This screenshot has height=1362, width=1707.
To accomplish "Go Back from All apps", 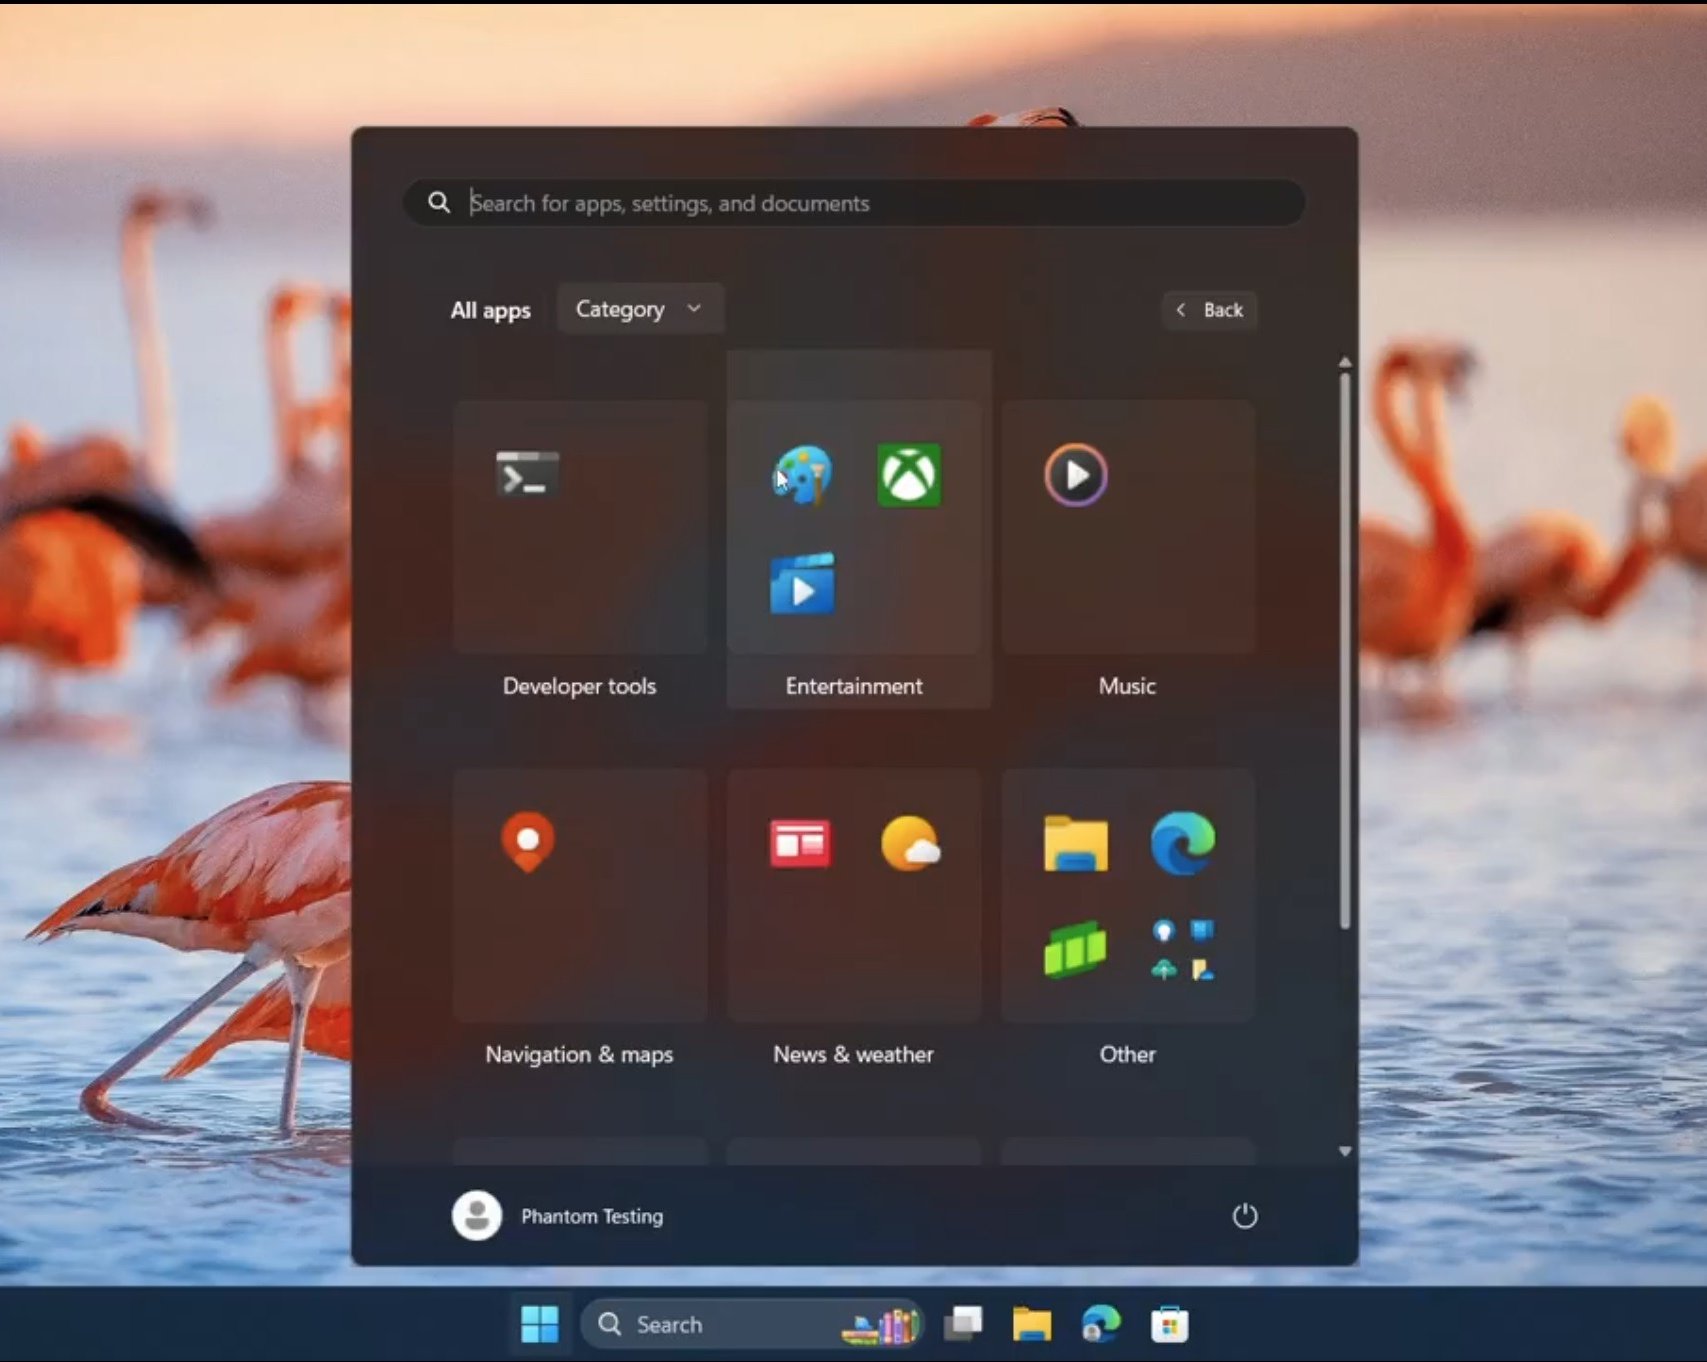I will coord(1210,310).
